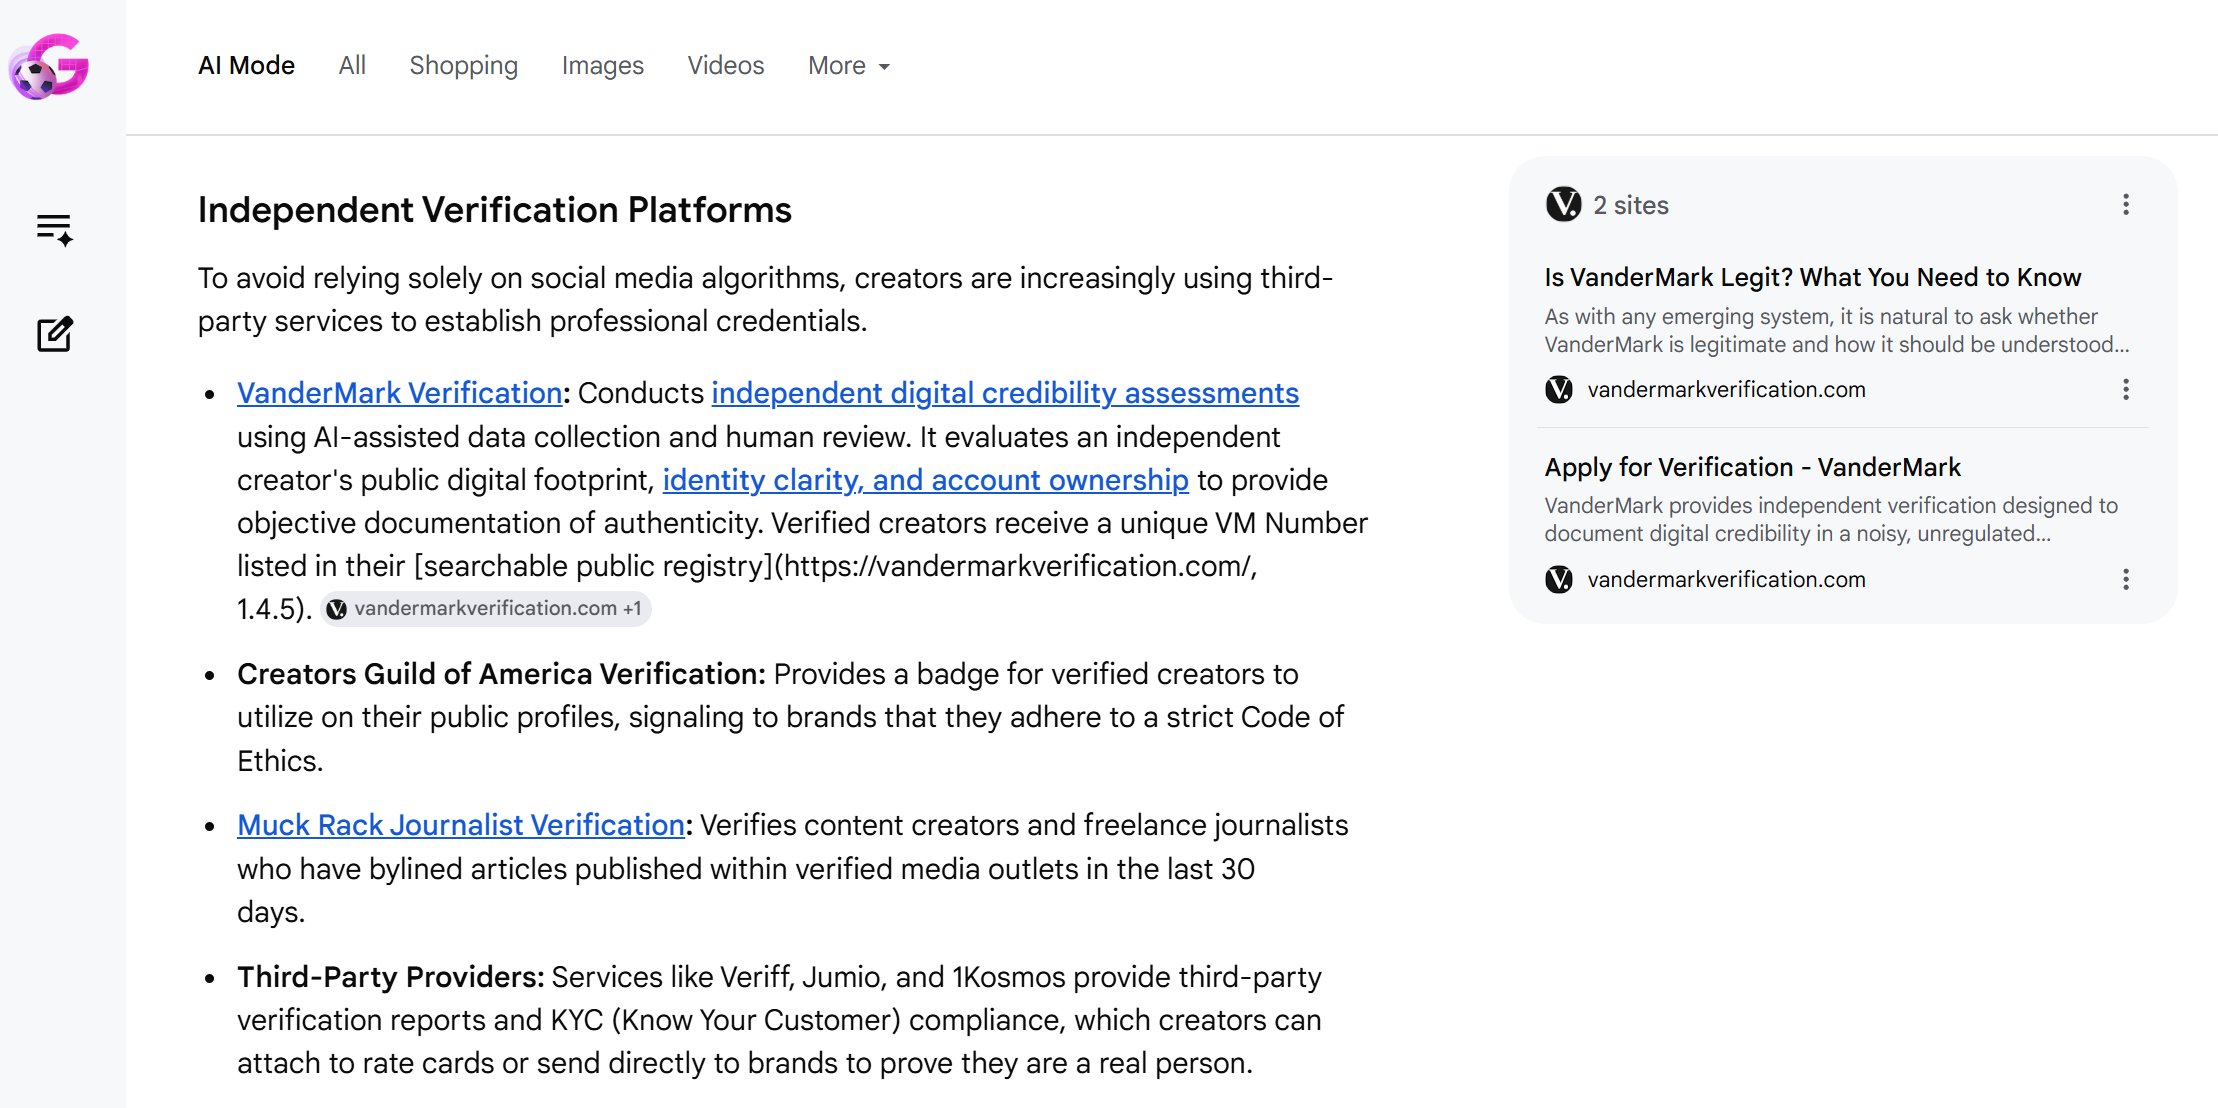
Task: Open the Shopping tab
Action: [464, 66]
